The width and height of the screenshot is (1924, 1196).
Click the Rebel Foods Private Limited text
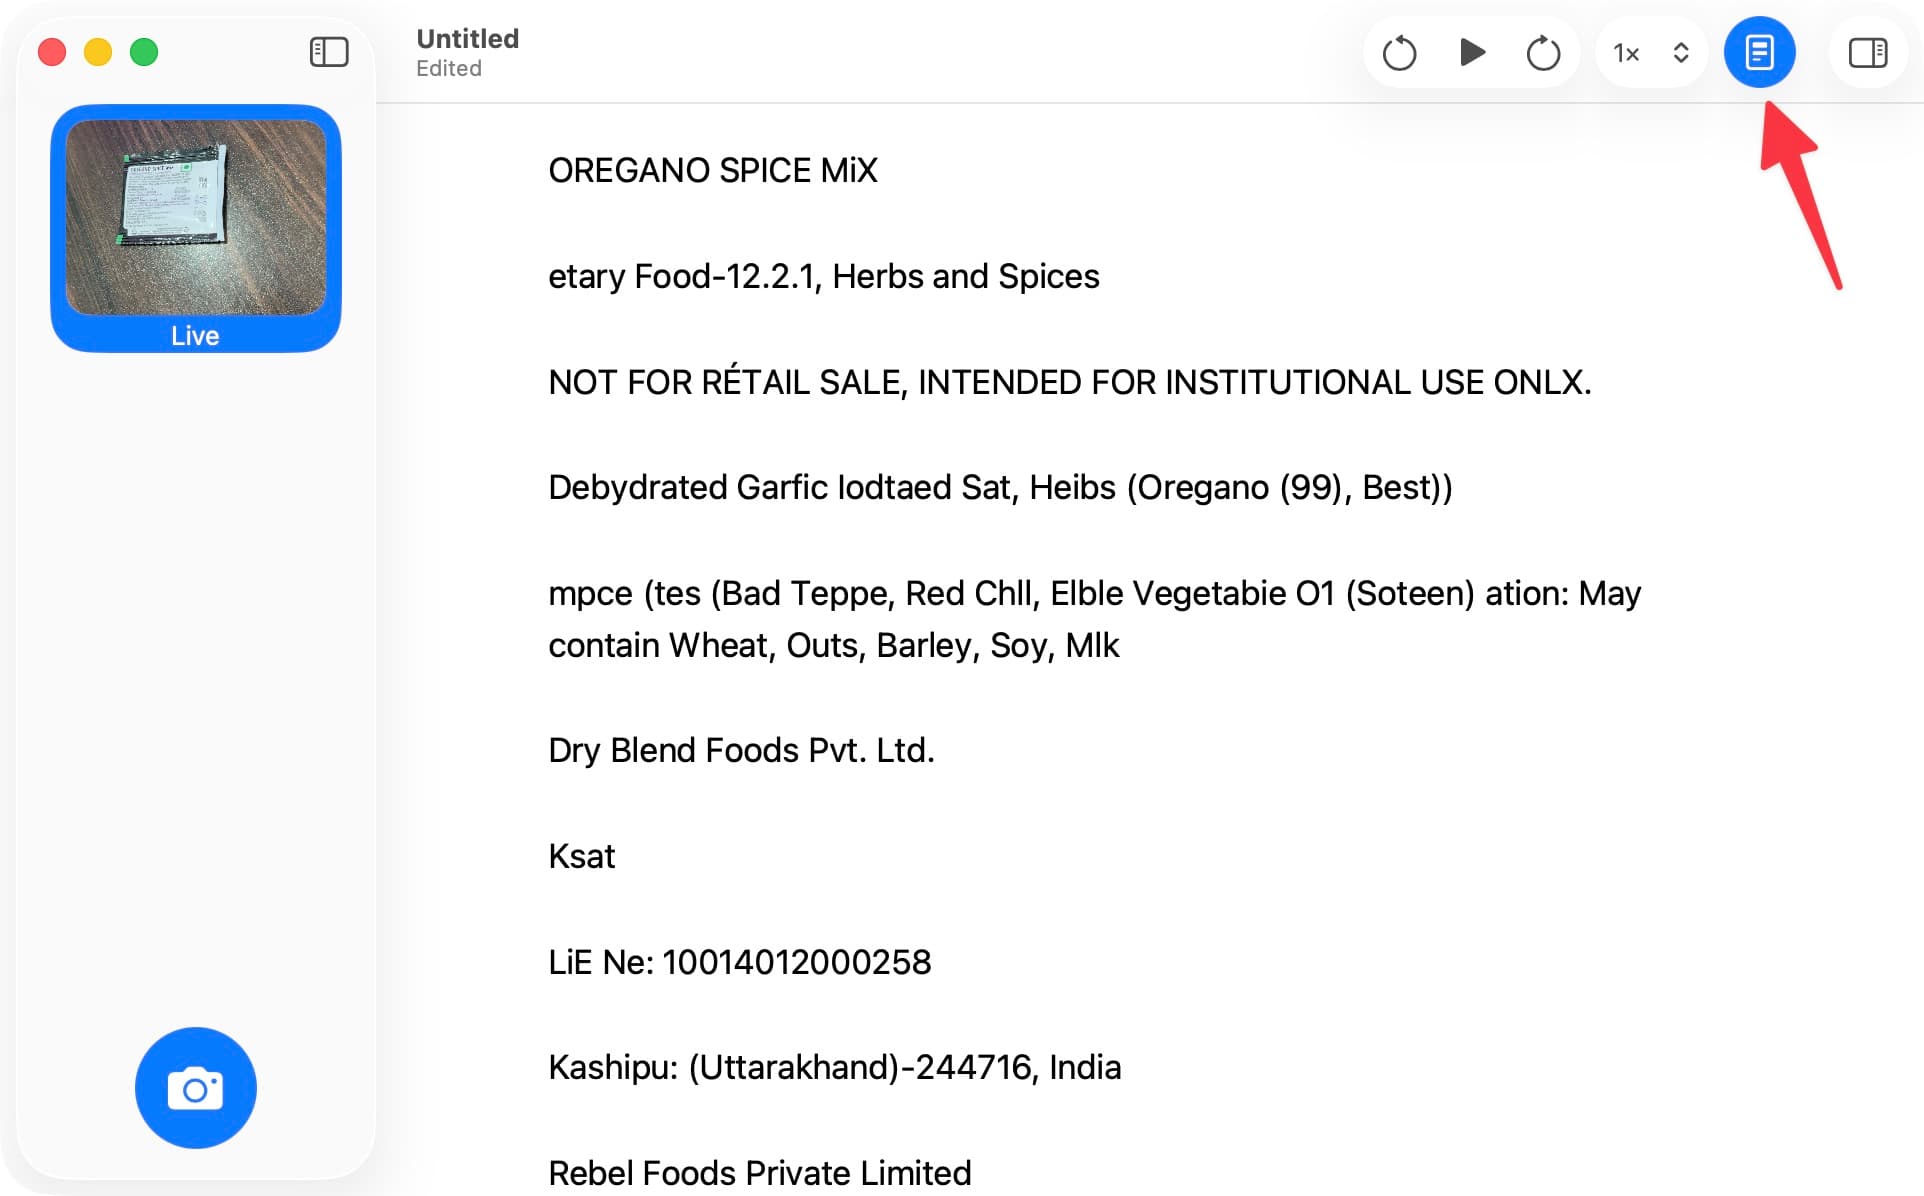pyautogui.click(x=759, y=1173)
